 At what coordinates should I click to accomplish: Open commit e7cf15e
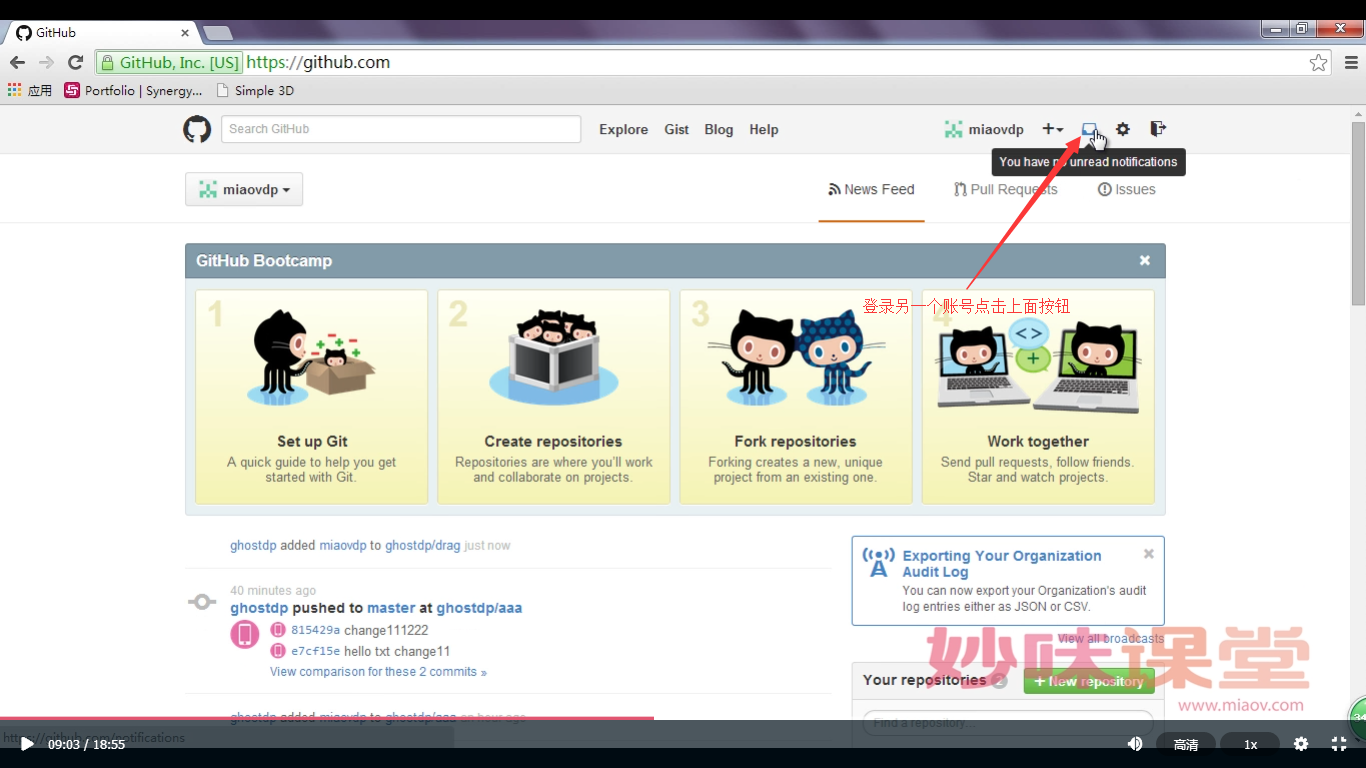point(315,651)
